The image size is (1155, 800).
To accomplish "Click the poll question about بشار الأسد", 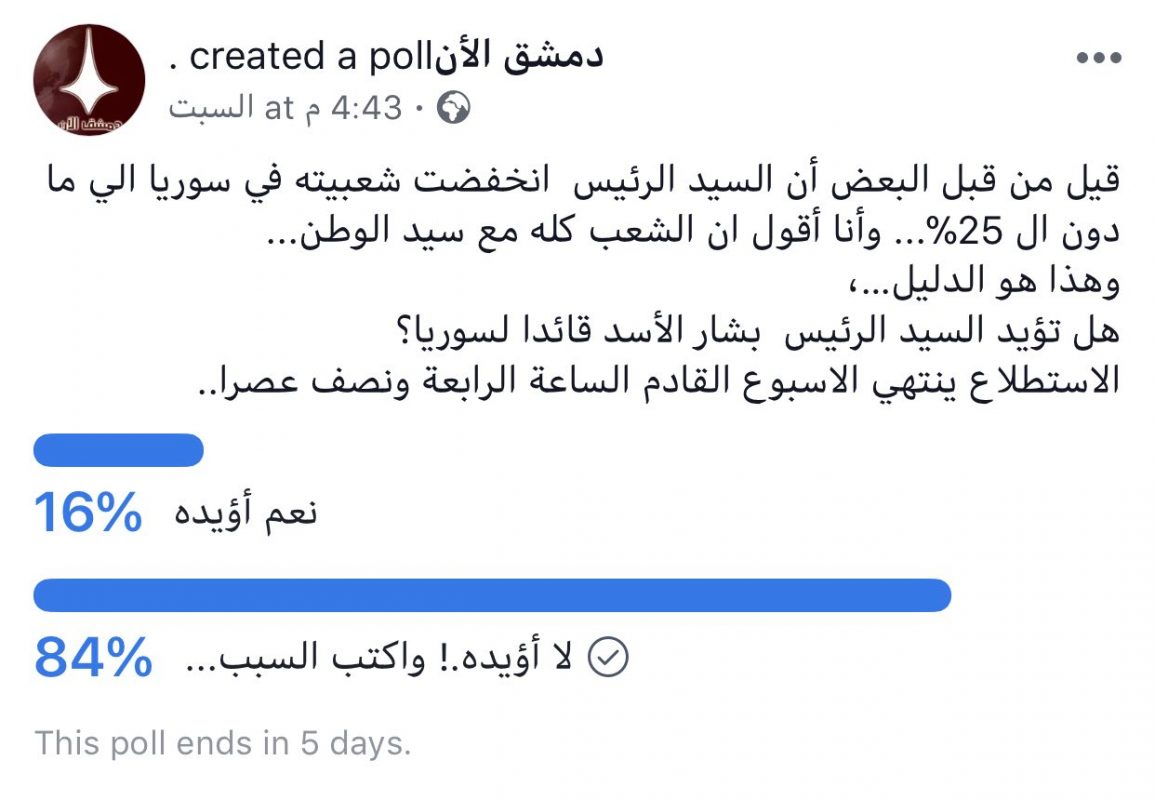I will (757, 331).
